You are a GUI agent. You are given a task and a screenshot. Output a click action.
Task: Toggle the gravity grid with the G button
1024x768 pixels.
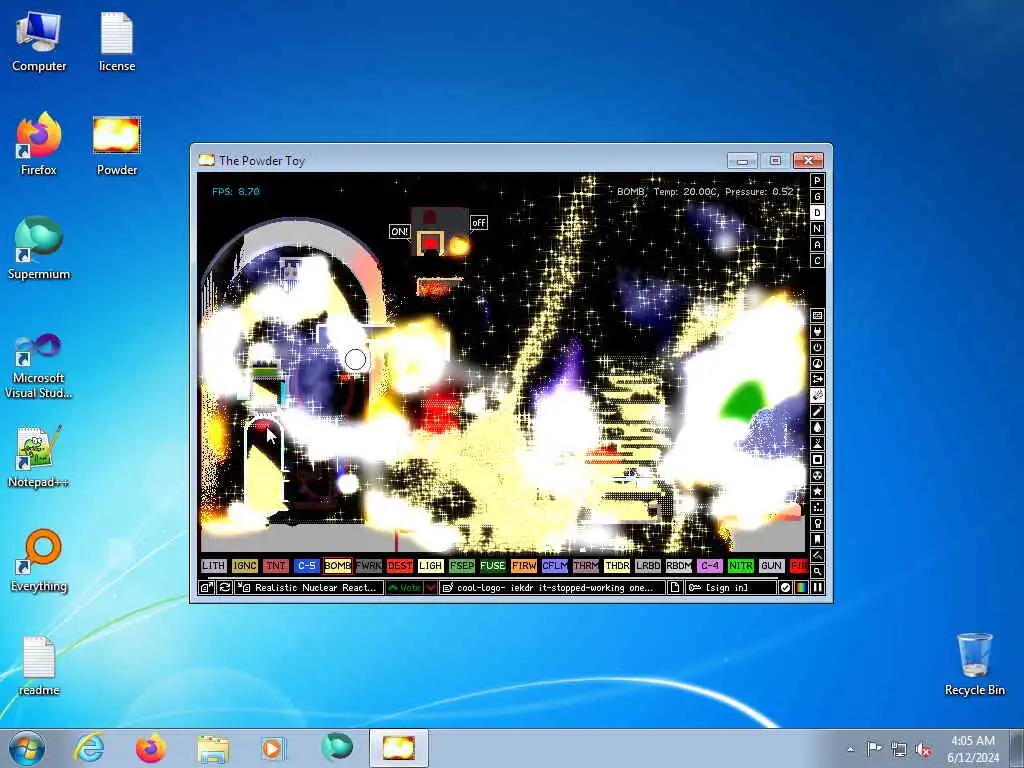817,197
